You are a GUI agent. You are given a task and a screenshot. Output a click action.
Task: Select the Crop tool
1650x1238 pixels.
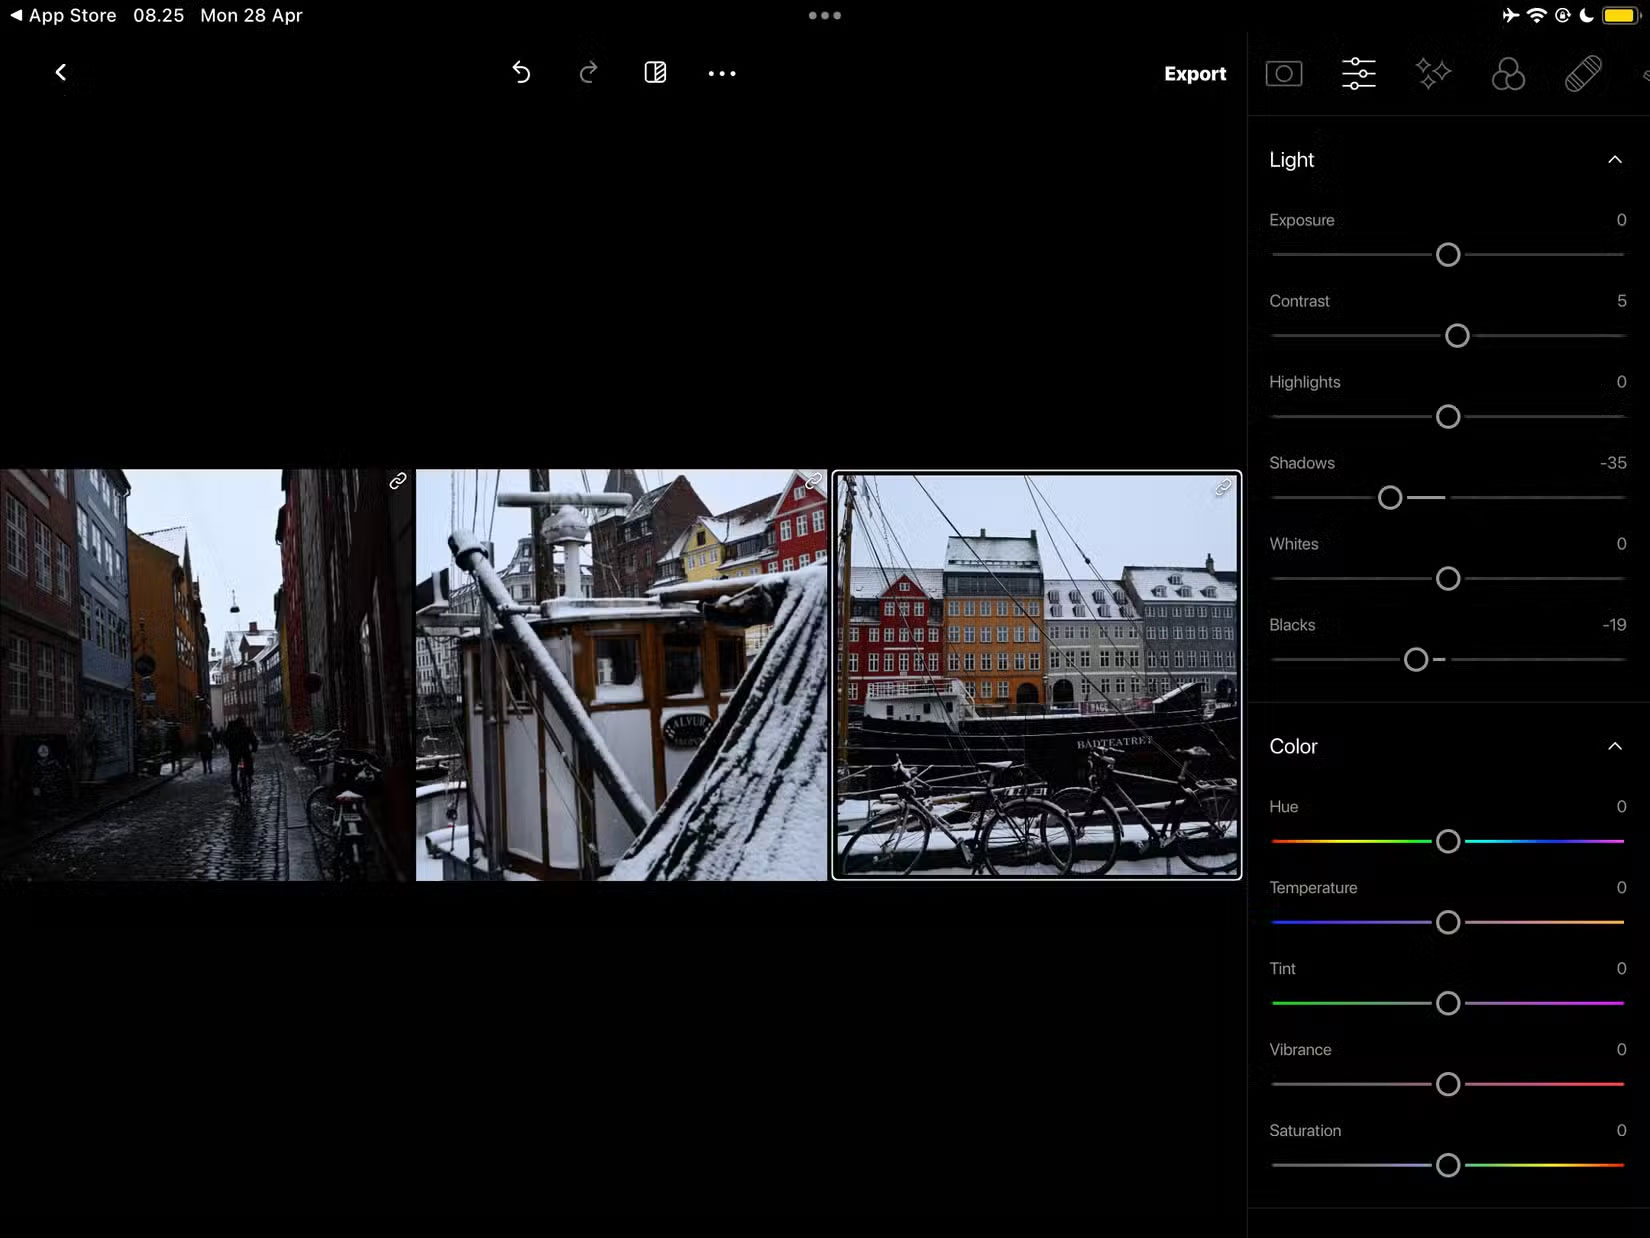click(x=1283, y=72)
